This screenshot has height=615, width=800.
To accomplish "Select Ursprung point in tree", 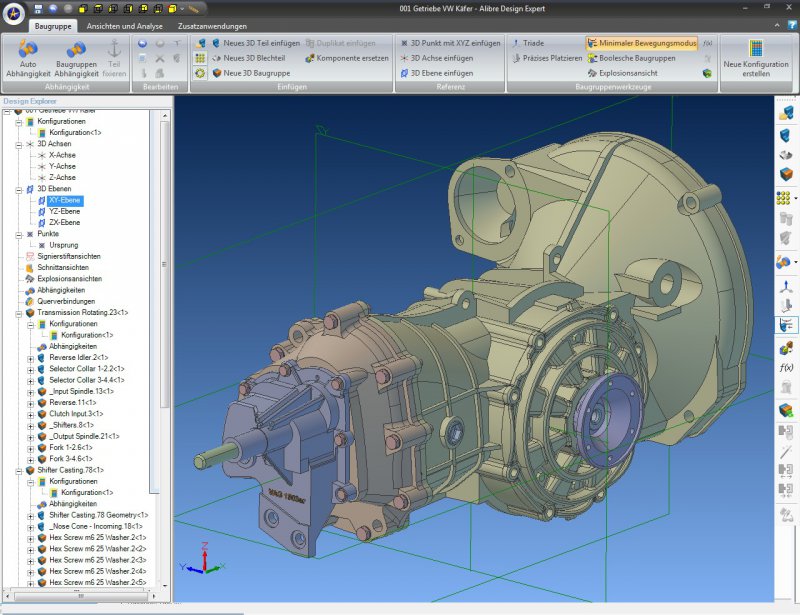I will click(64, 245).
